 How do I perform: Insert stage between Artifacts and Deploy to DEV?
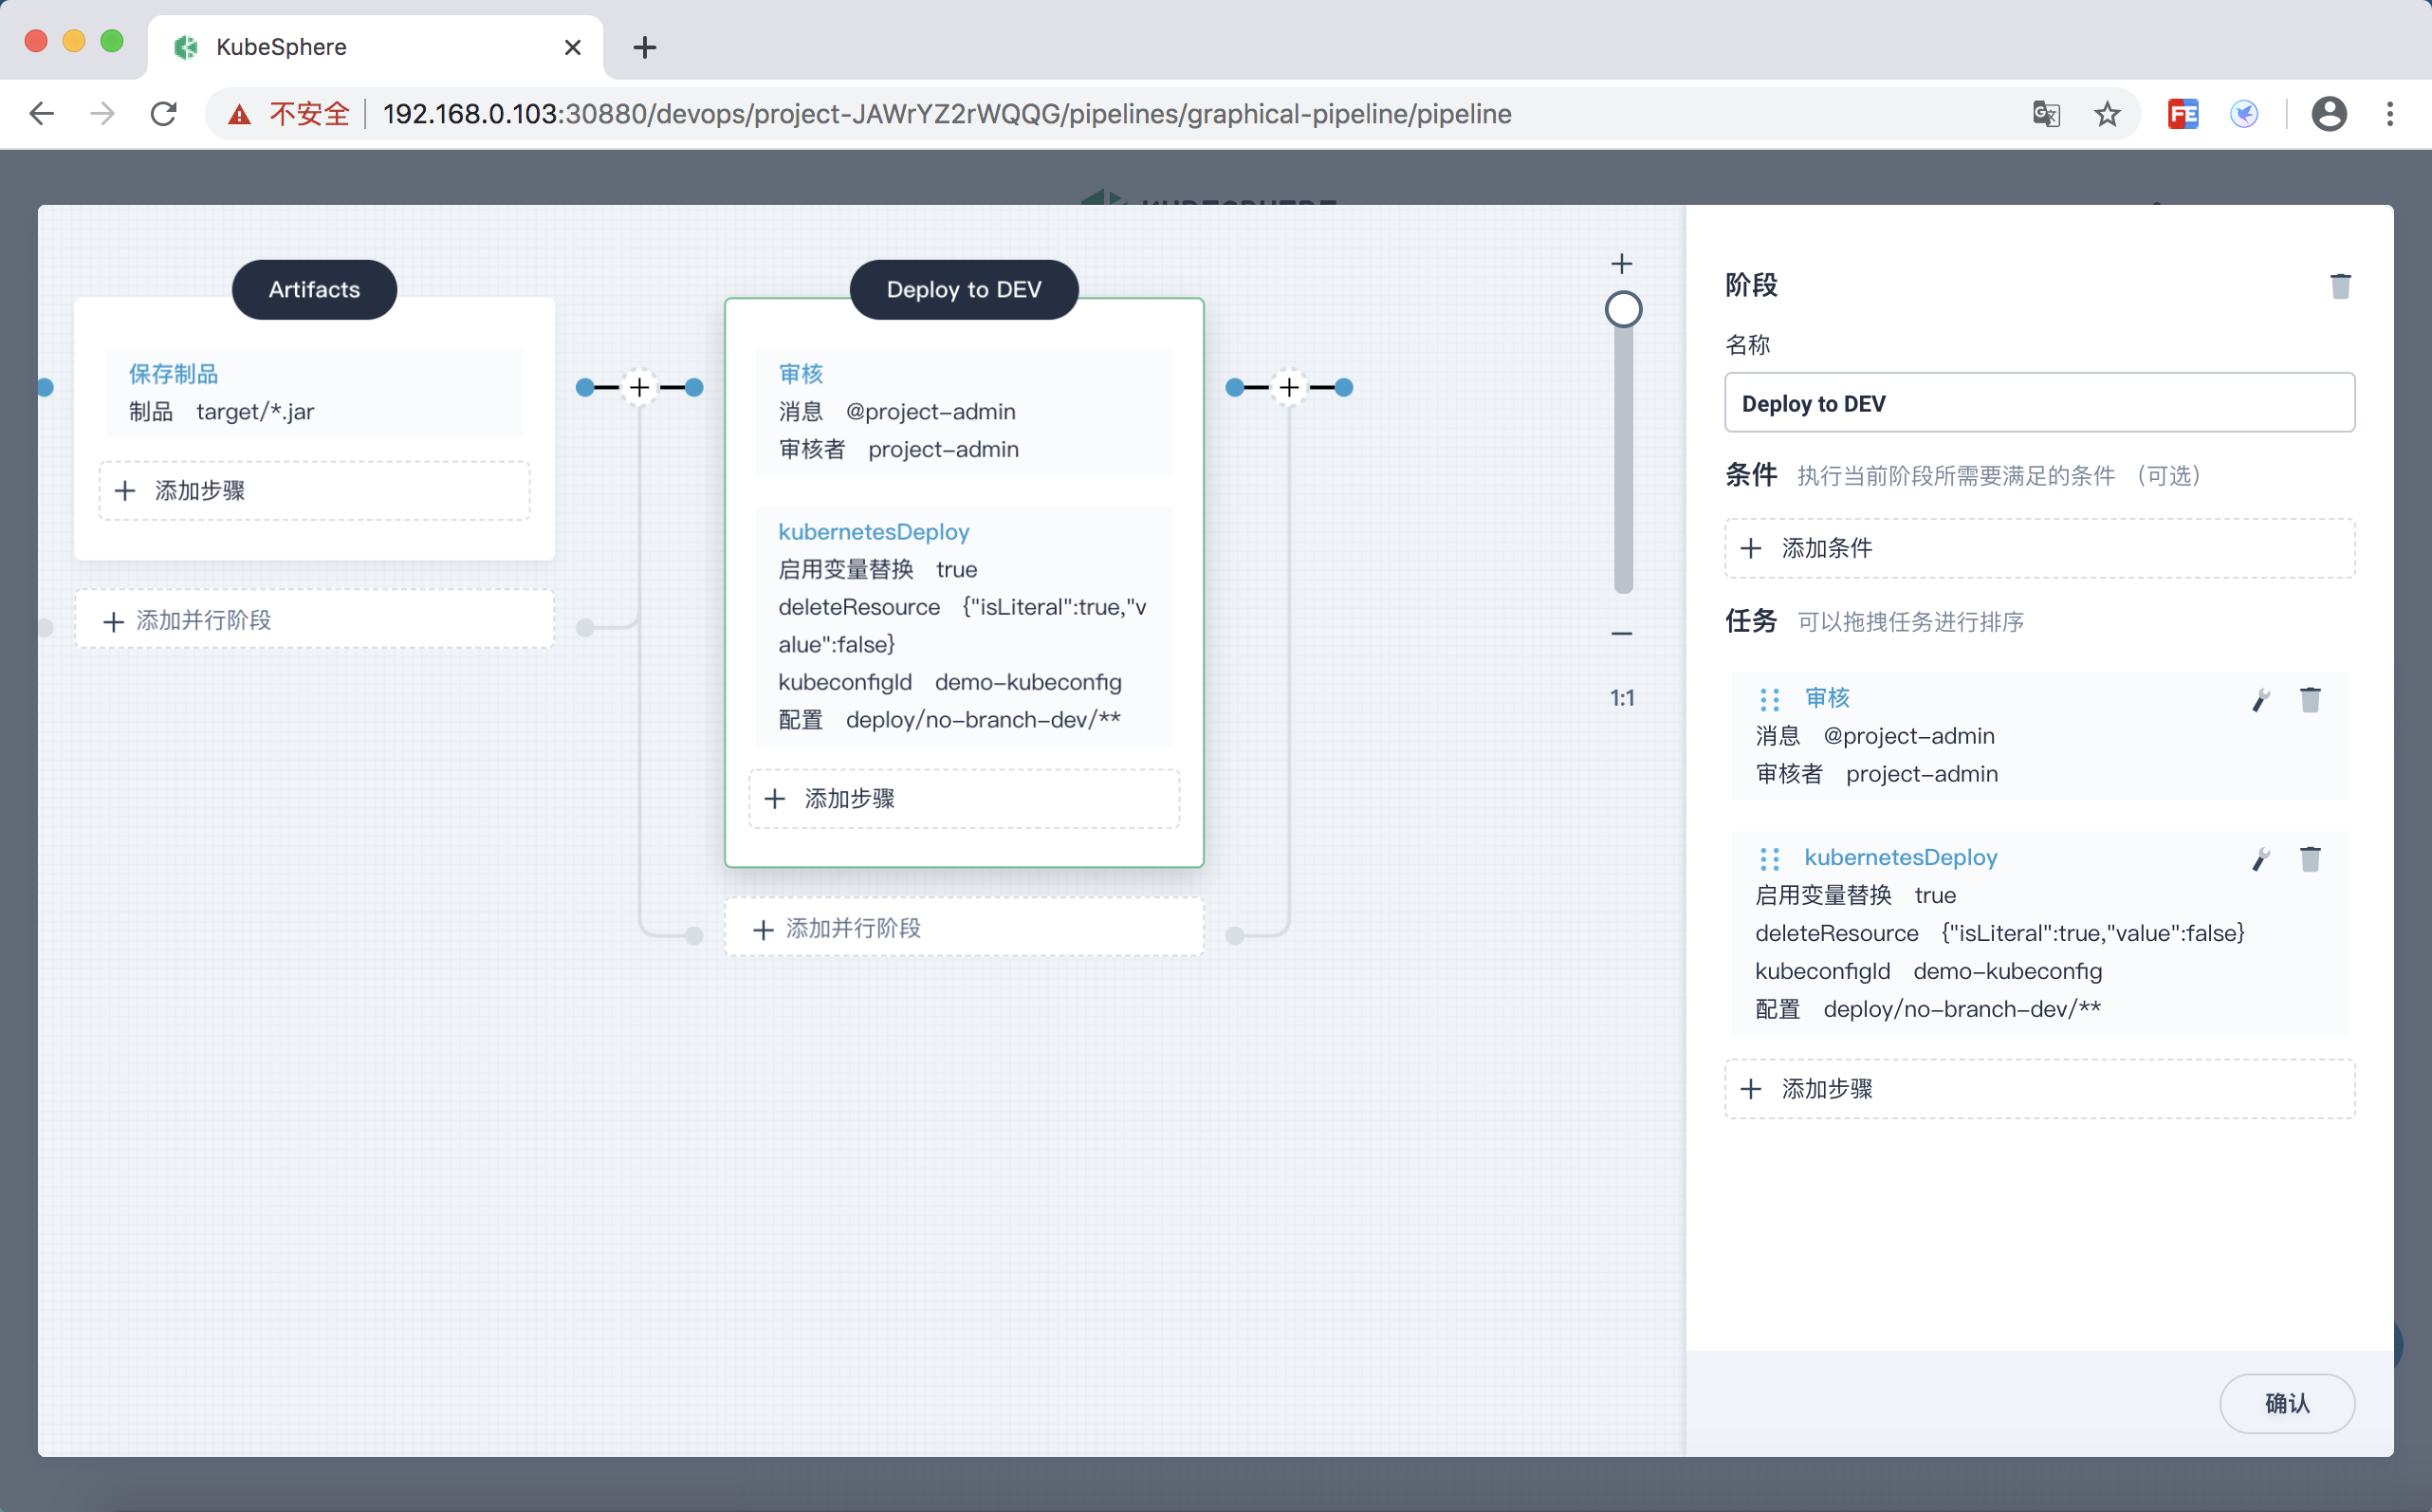(x=640, y=387)
